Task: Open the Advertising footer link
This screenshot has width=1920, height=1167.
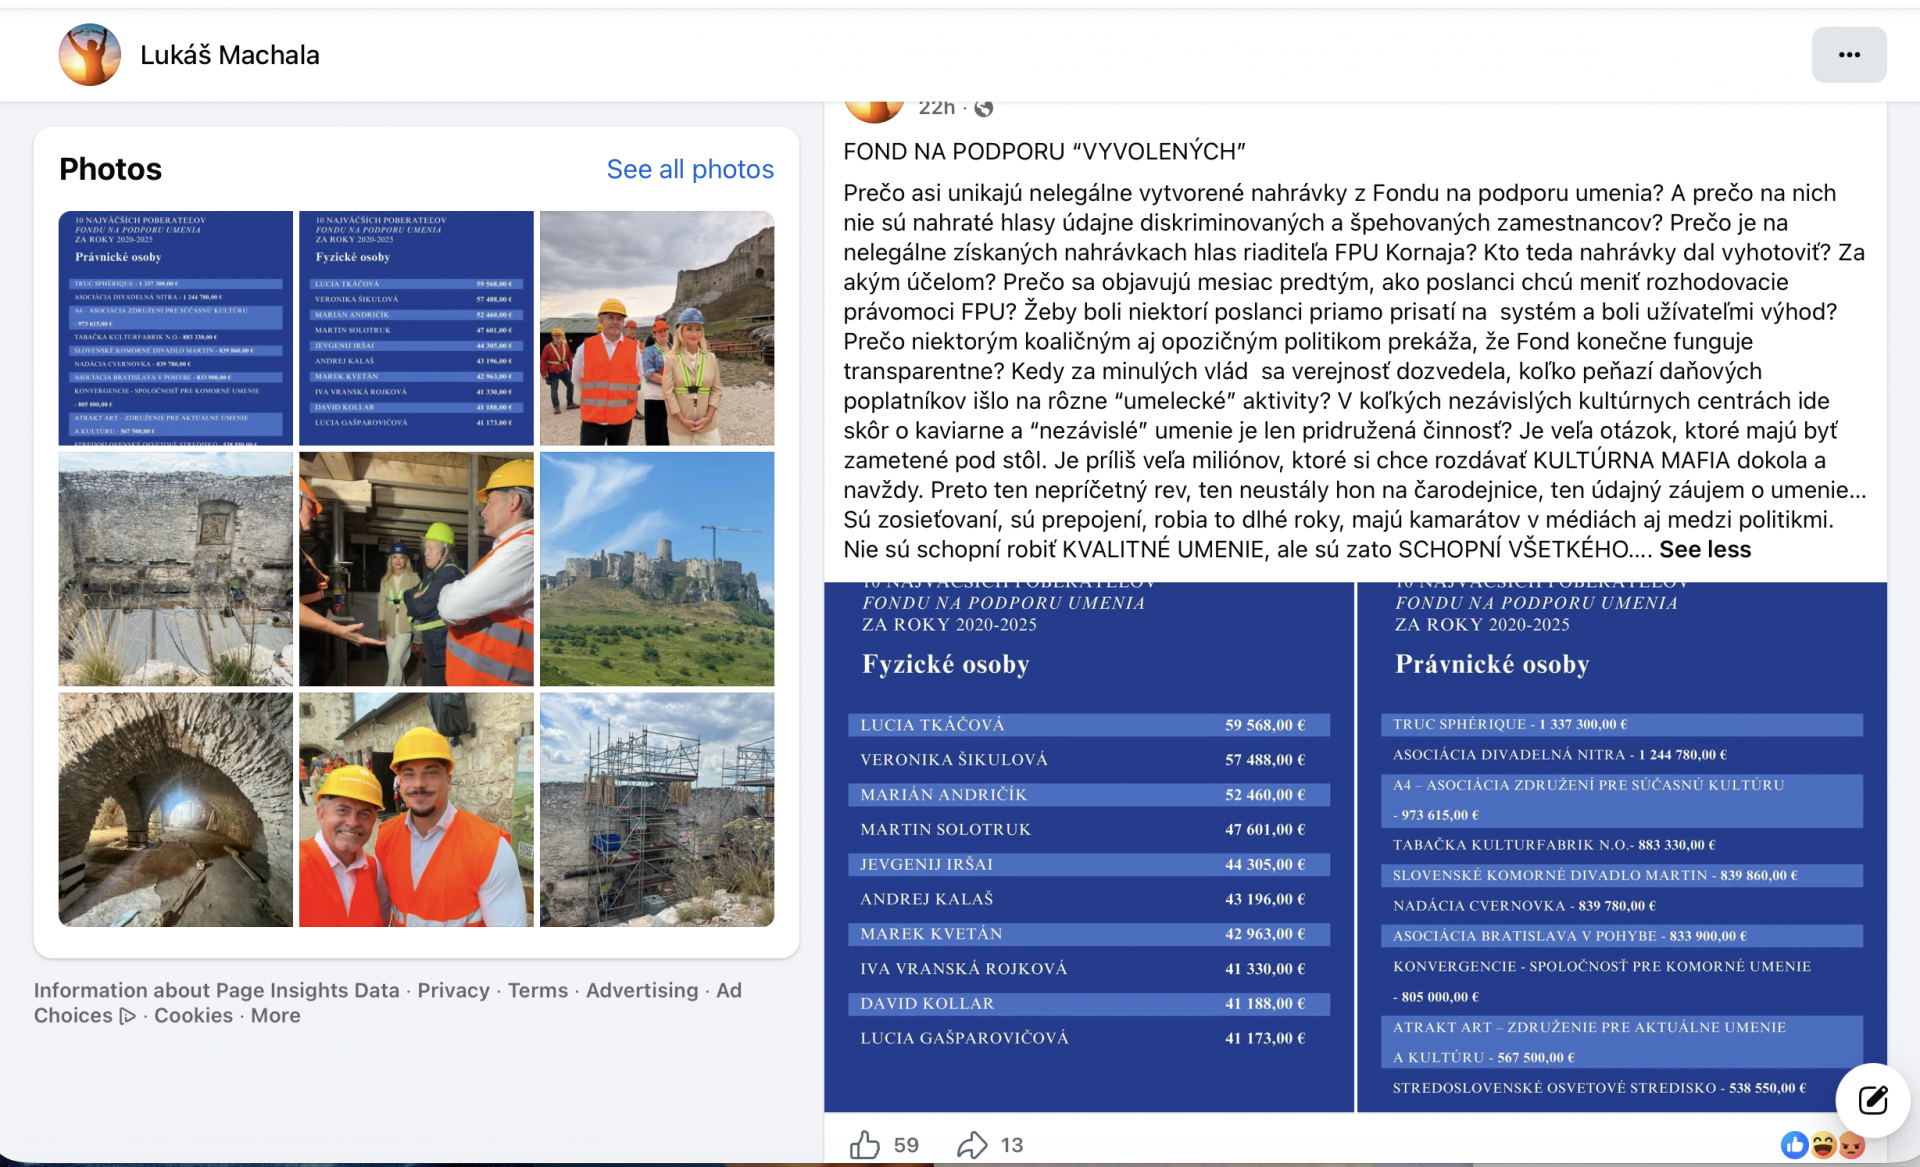Action: [642, 990]
